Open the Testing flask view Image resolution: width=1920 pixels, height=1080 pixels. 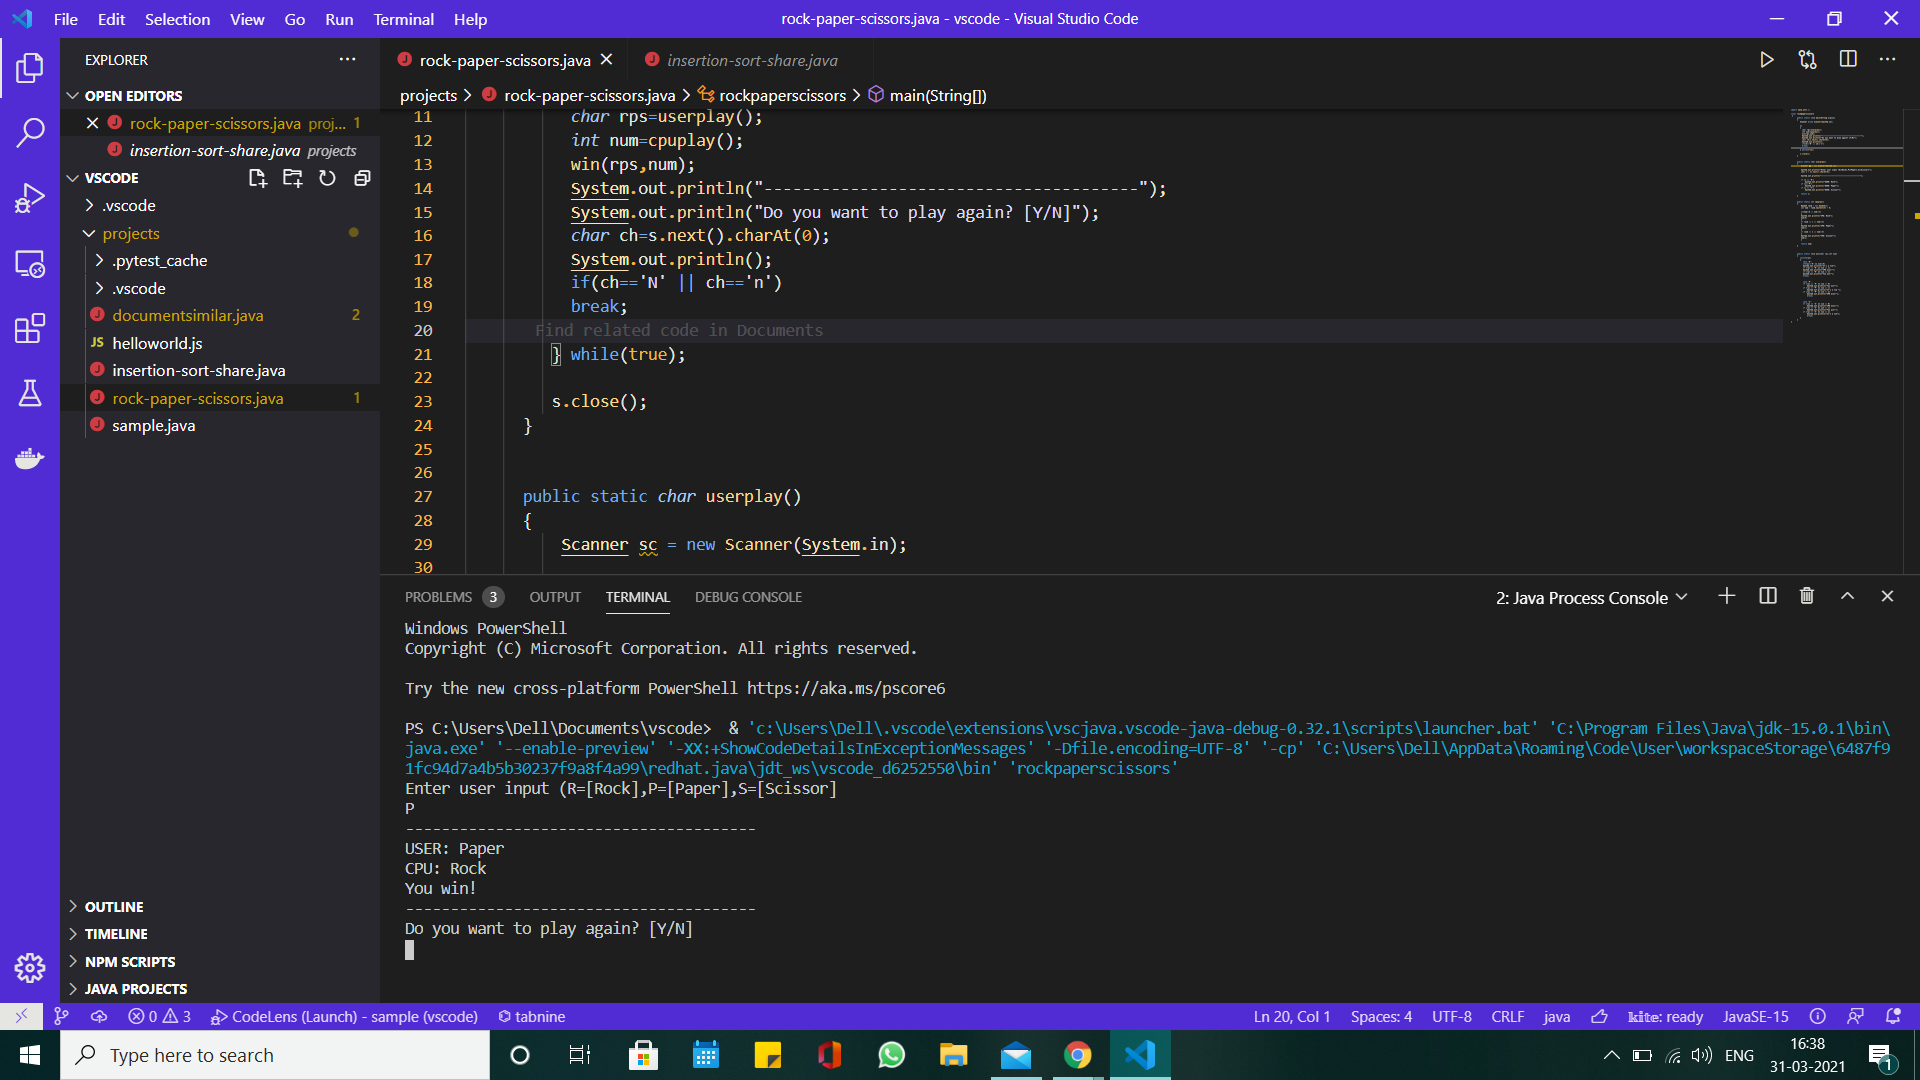pos(30,393)
